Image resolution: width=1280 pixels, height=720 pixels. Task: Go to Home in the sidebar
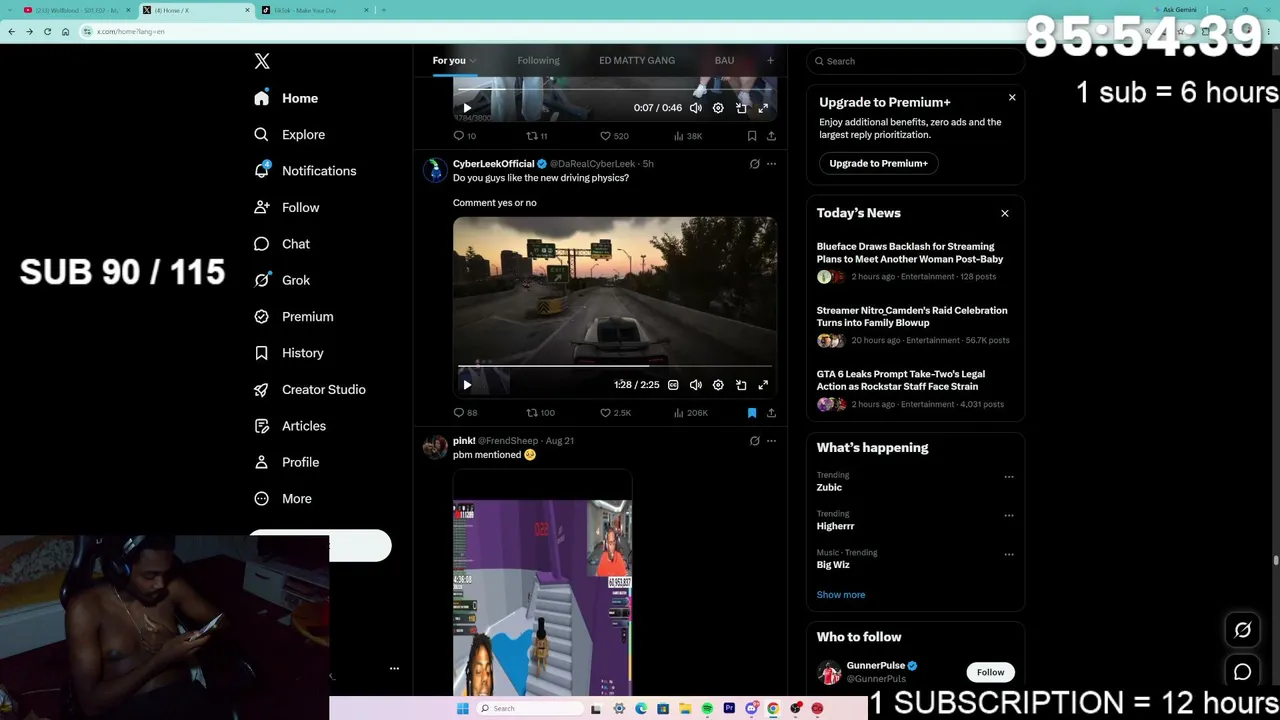(x=286, y=98)
